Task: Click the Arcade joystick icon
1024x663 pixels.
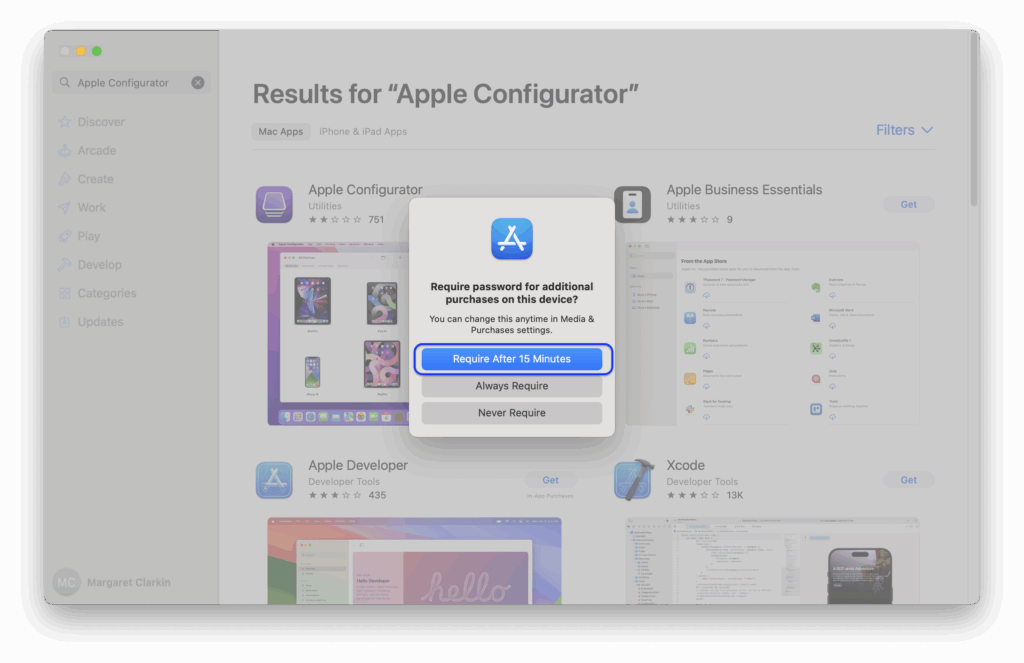Action: point(65,150)
